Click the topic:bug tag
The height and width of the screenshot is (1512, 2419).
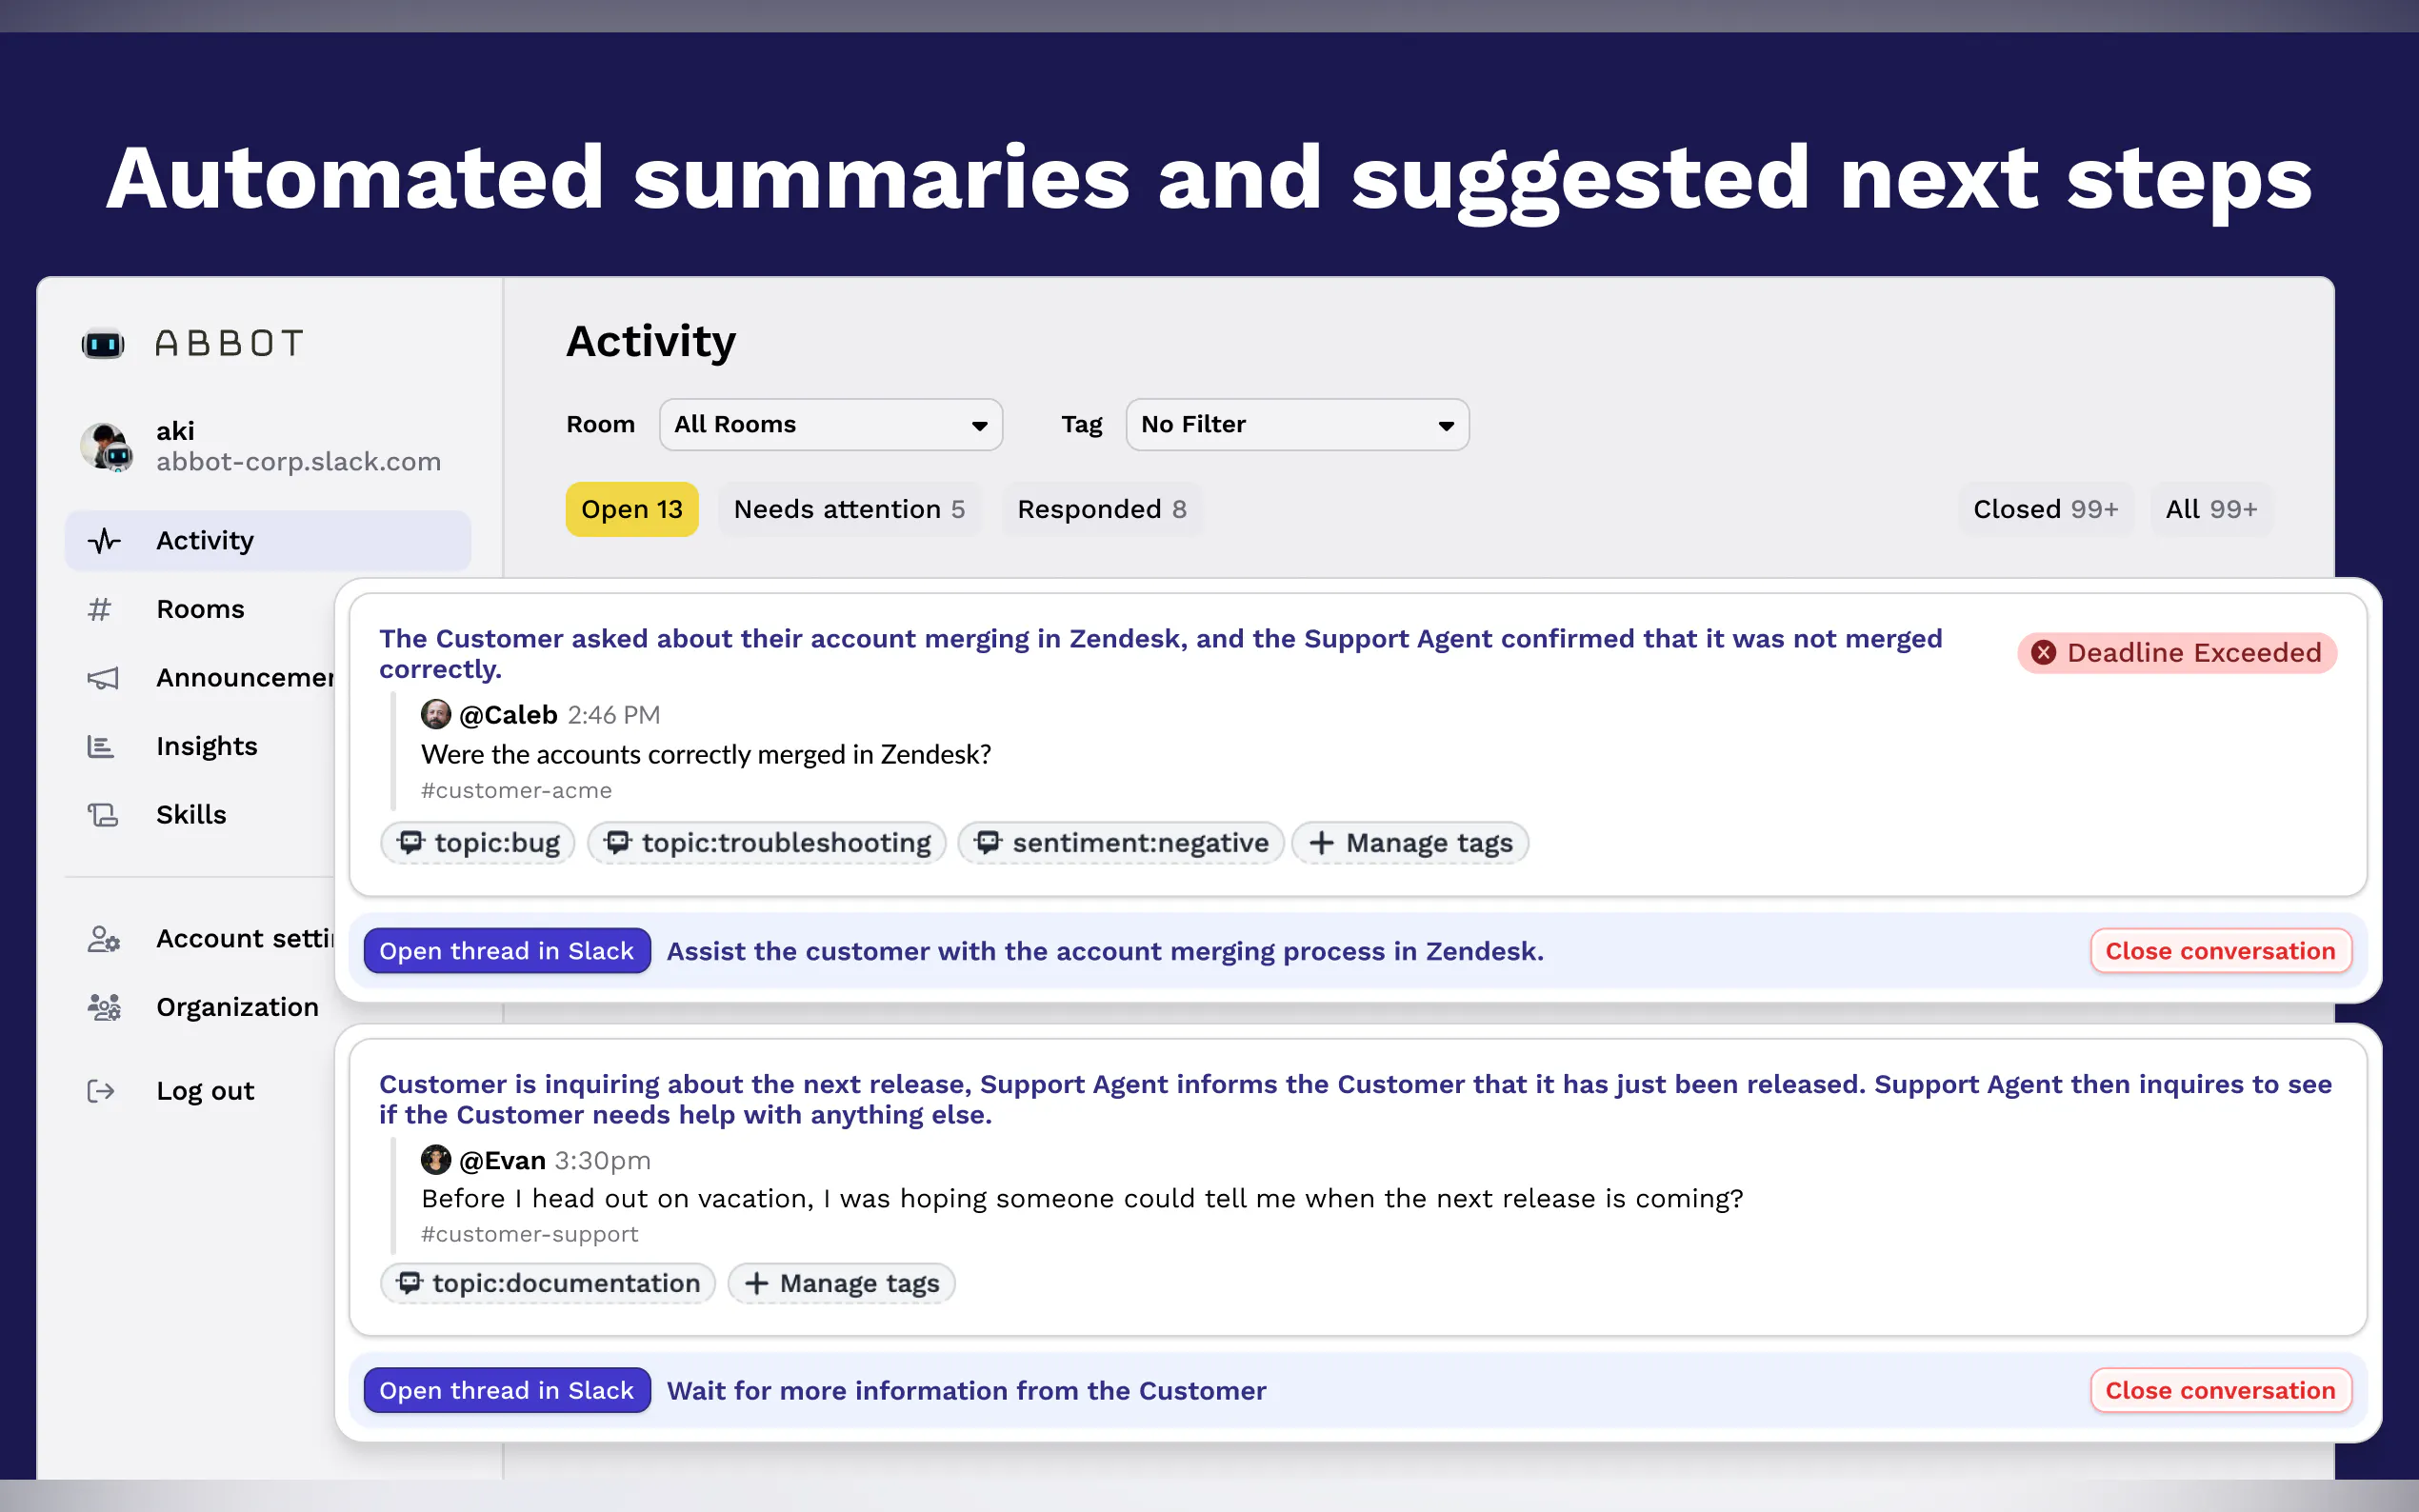coord(478,843)
